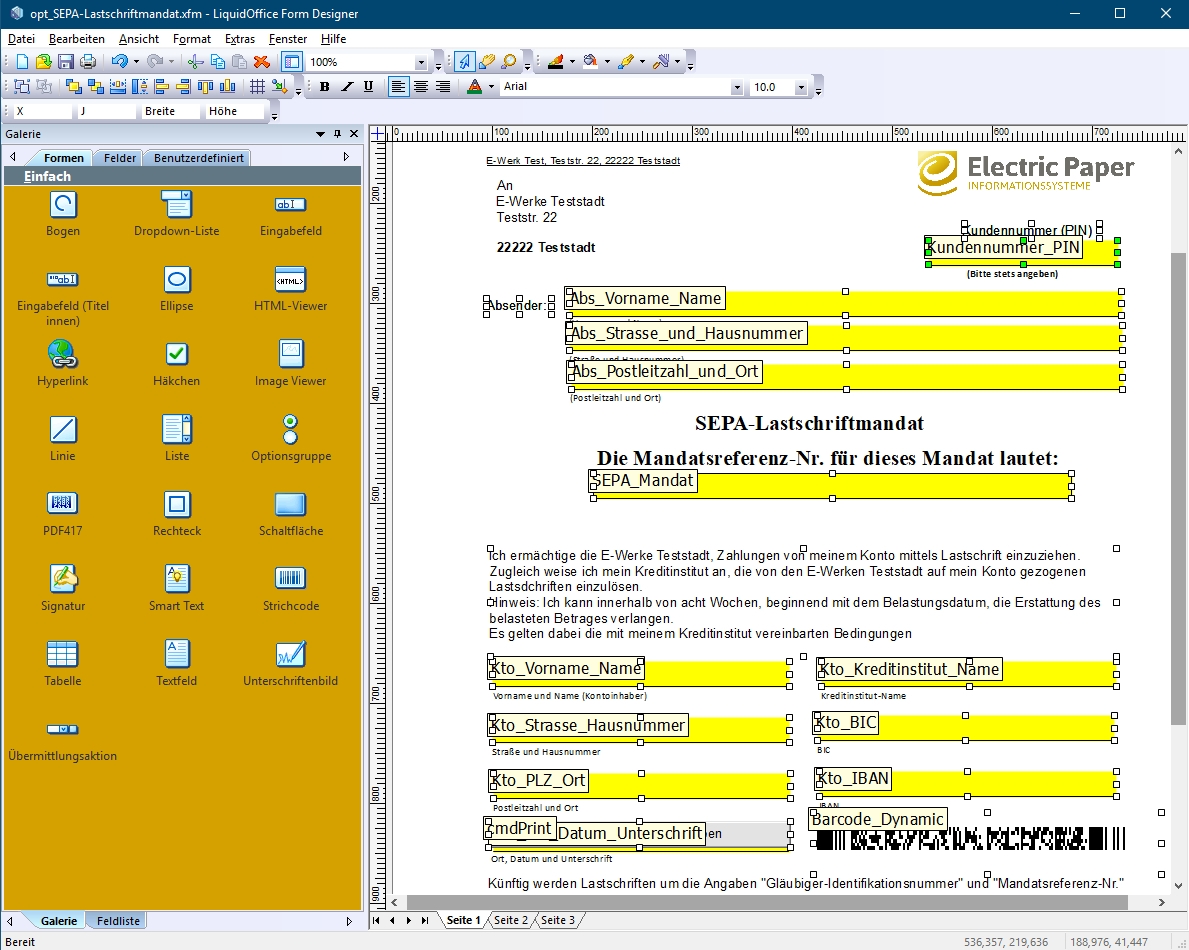Open the 10.0 font size dropdown
1189x950 pixels.
[801, 87]
